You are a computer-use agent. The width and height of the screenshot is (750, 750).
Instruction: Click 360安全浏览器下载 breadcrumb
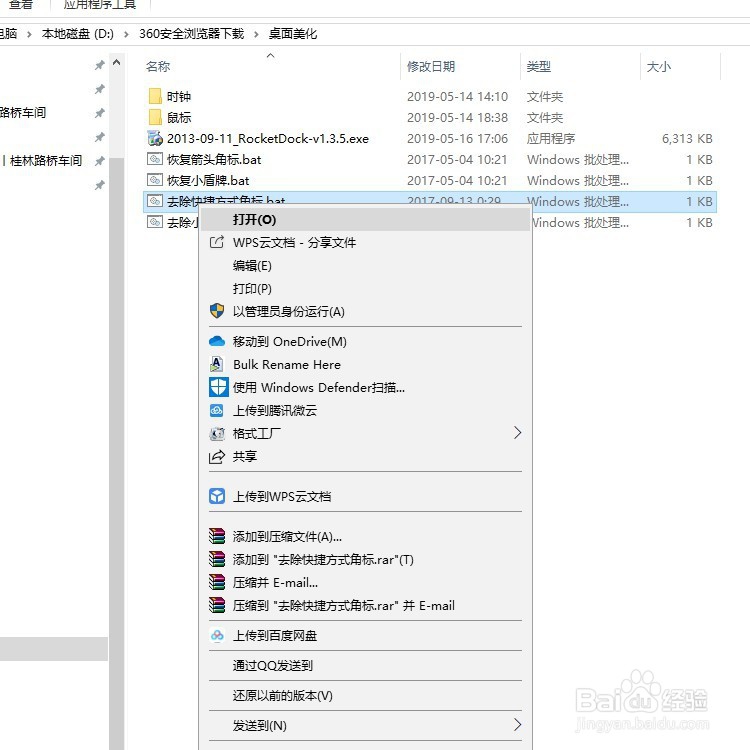coord(191,34)
